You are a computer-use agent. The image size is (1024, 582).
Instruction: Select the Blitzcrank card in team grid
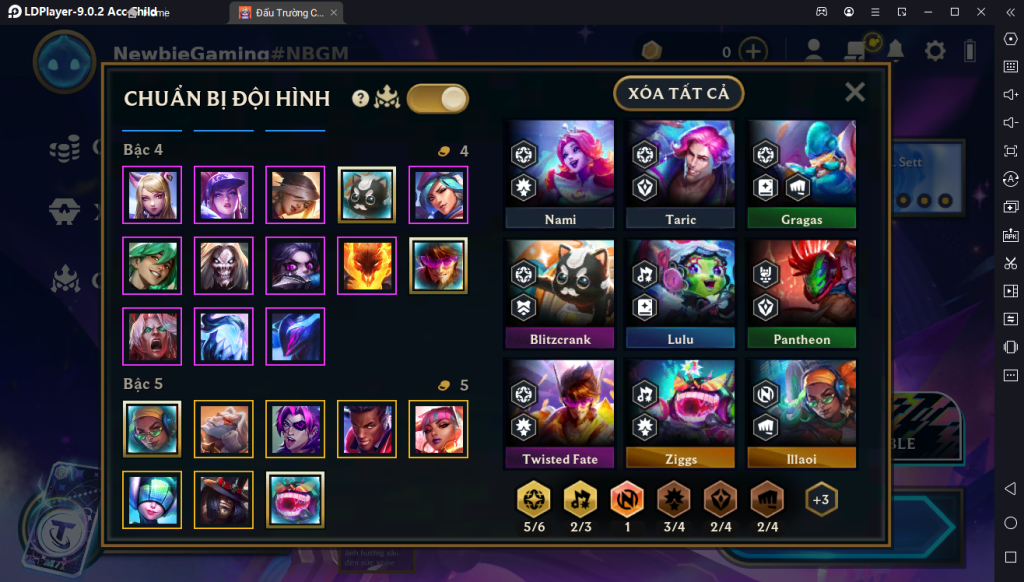[560, 293]
